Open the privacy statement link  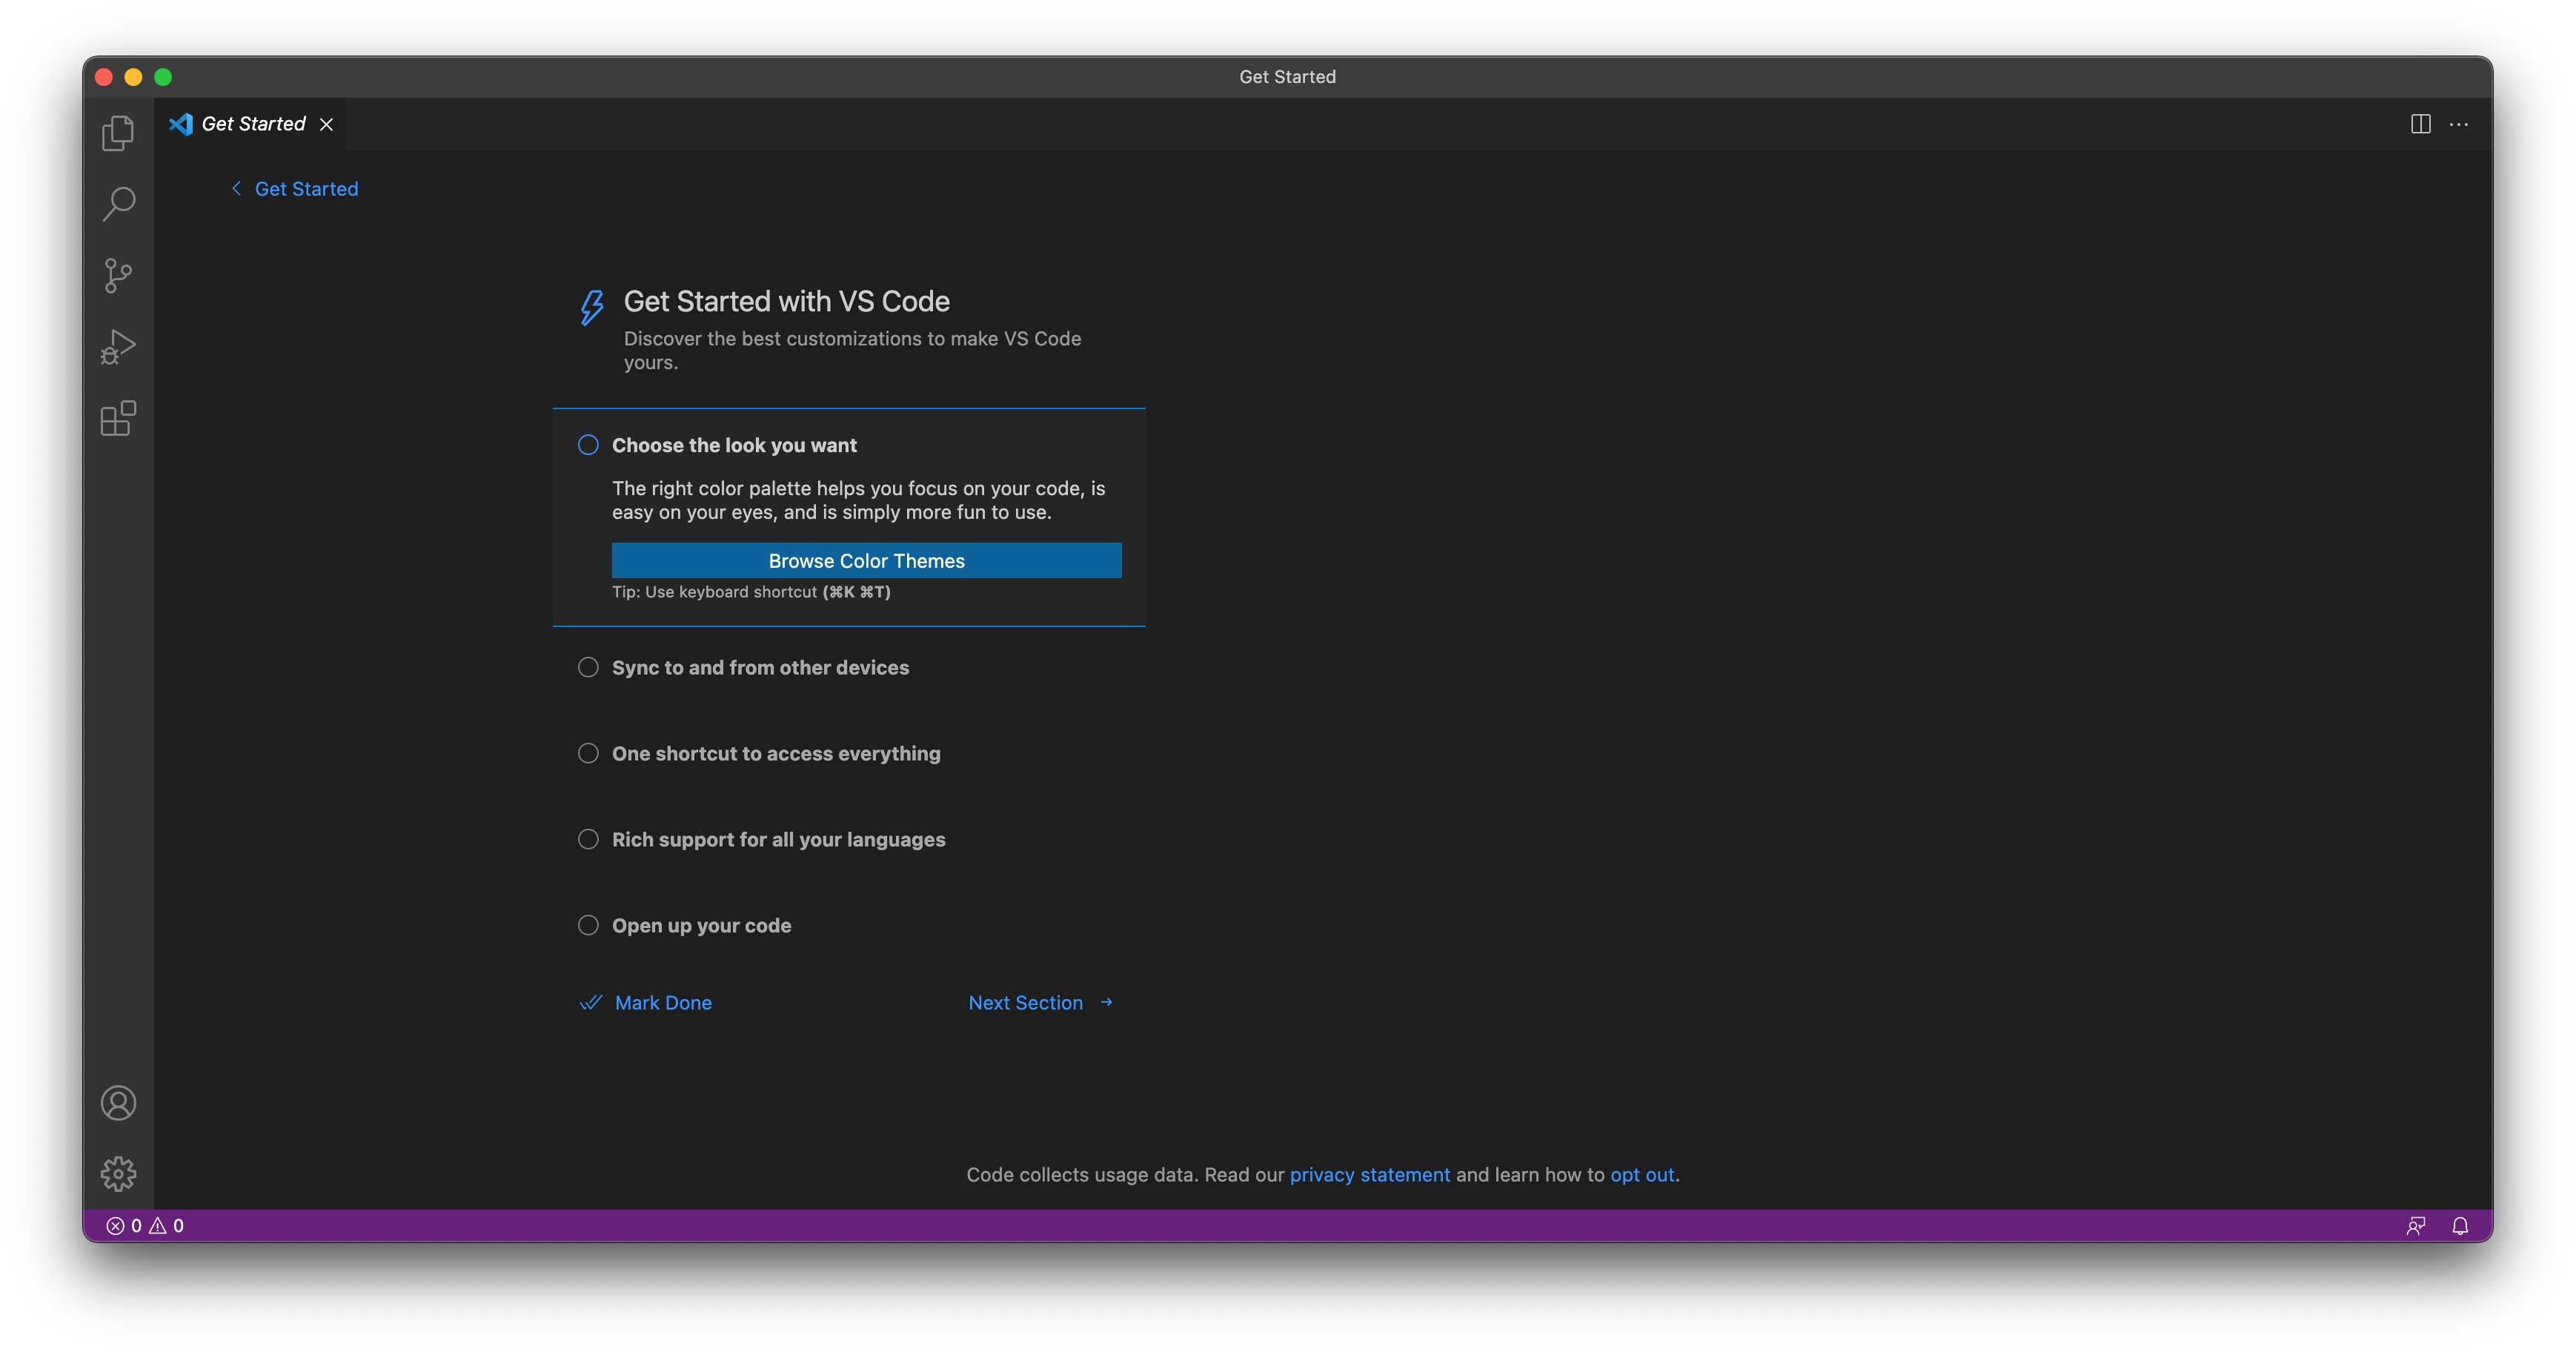[1369, 1175]
